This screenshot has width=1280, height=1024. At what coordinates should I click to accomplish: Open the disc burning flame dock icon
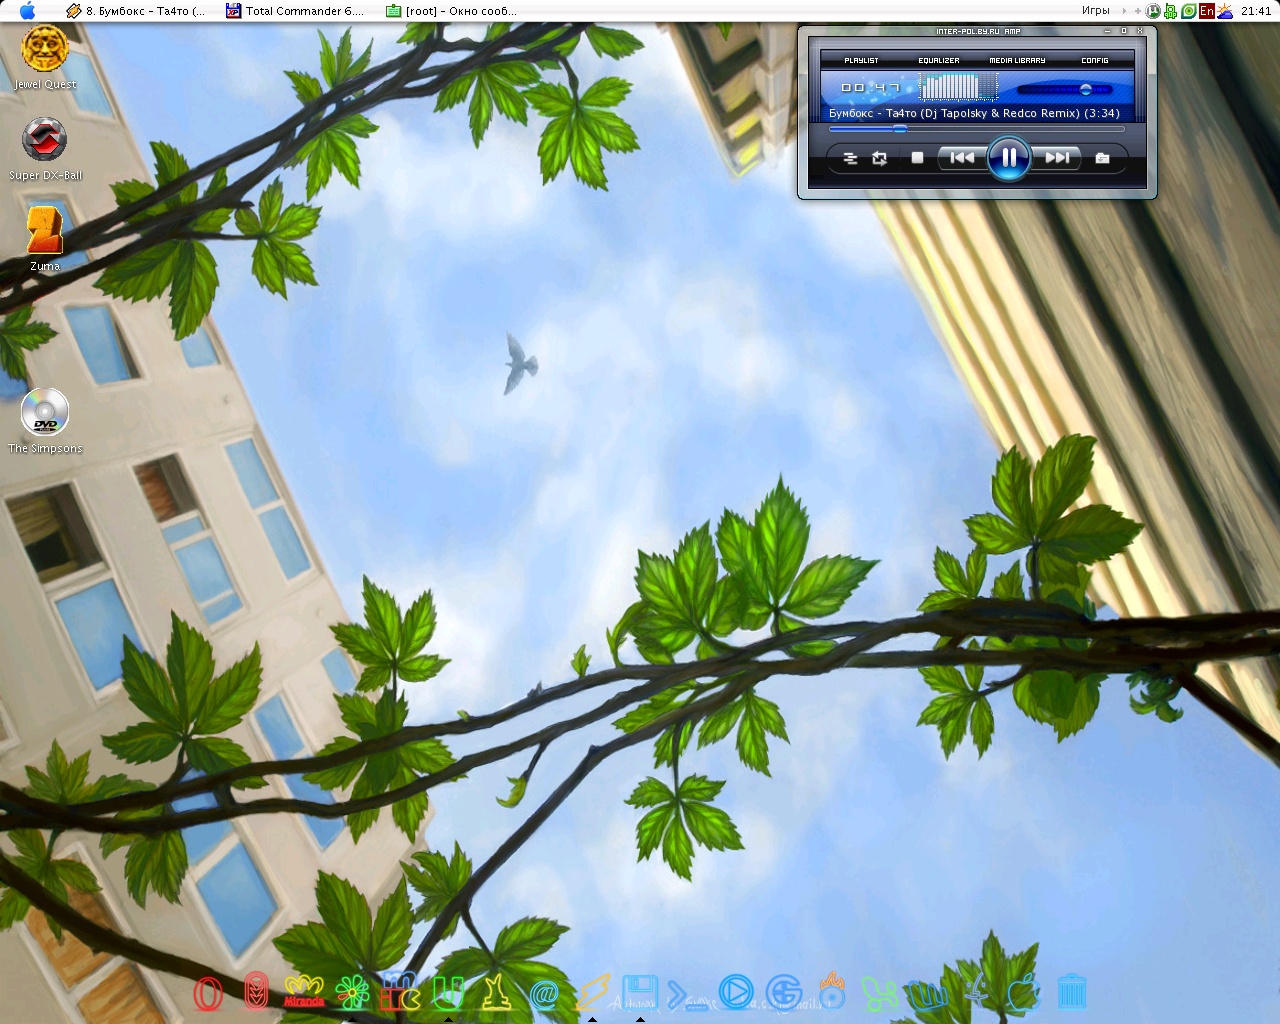tap(832, 991)
